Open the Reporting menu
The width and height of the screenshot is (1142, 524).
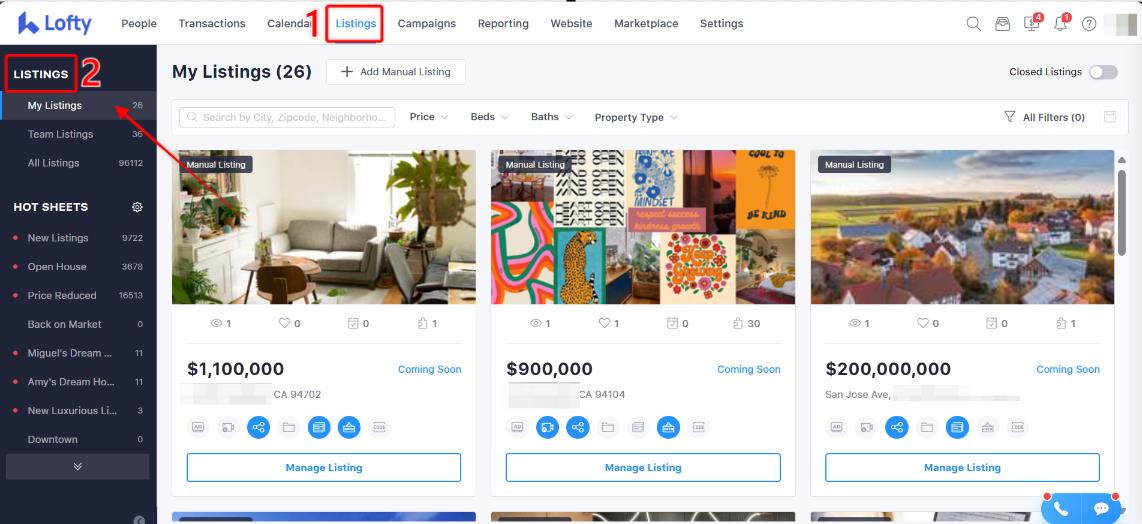coord(503,23)
